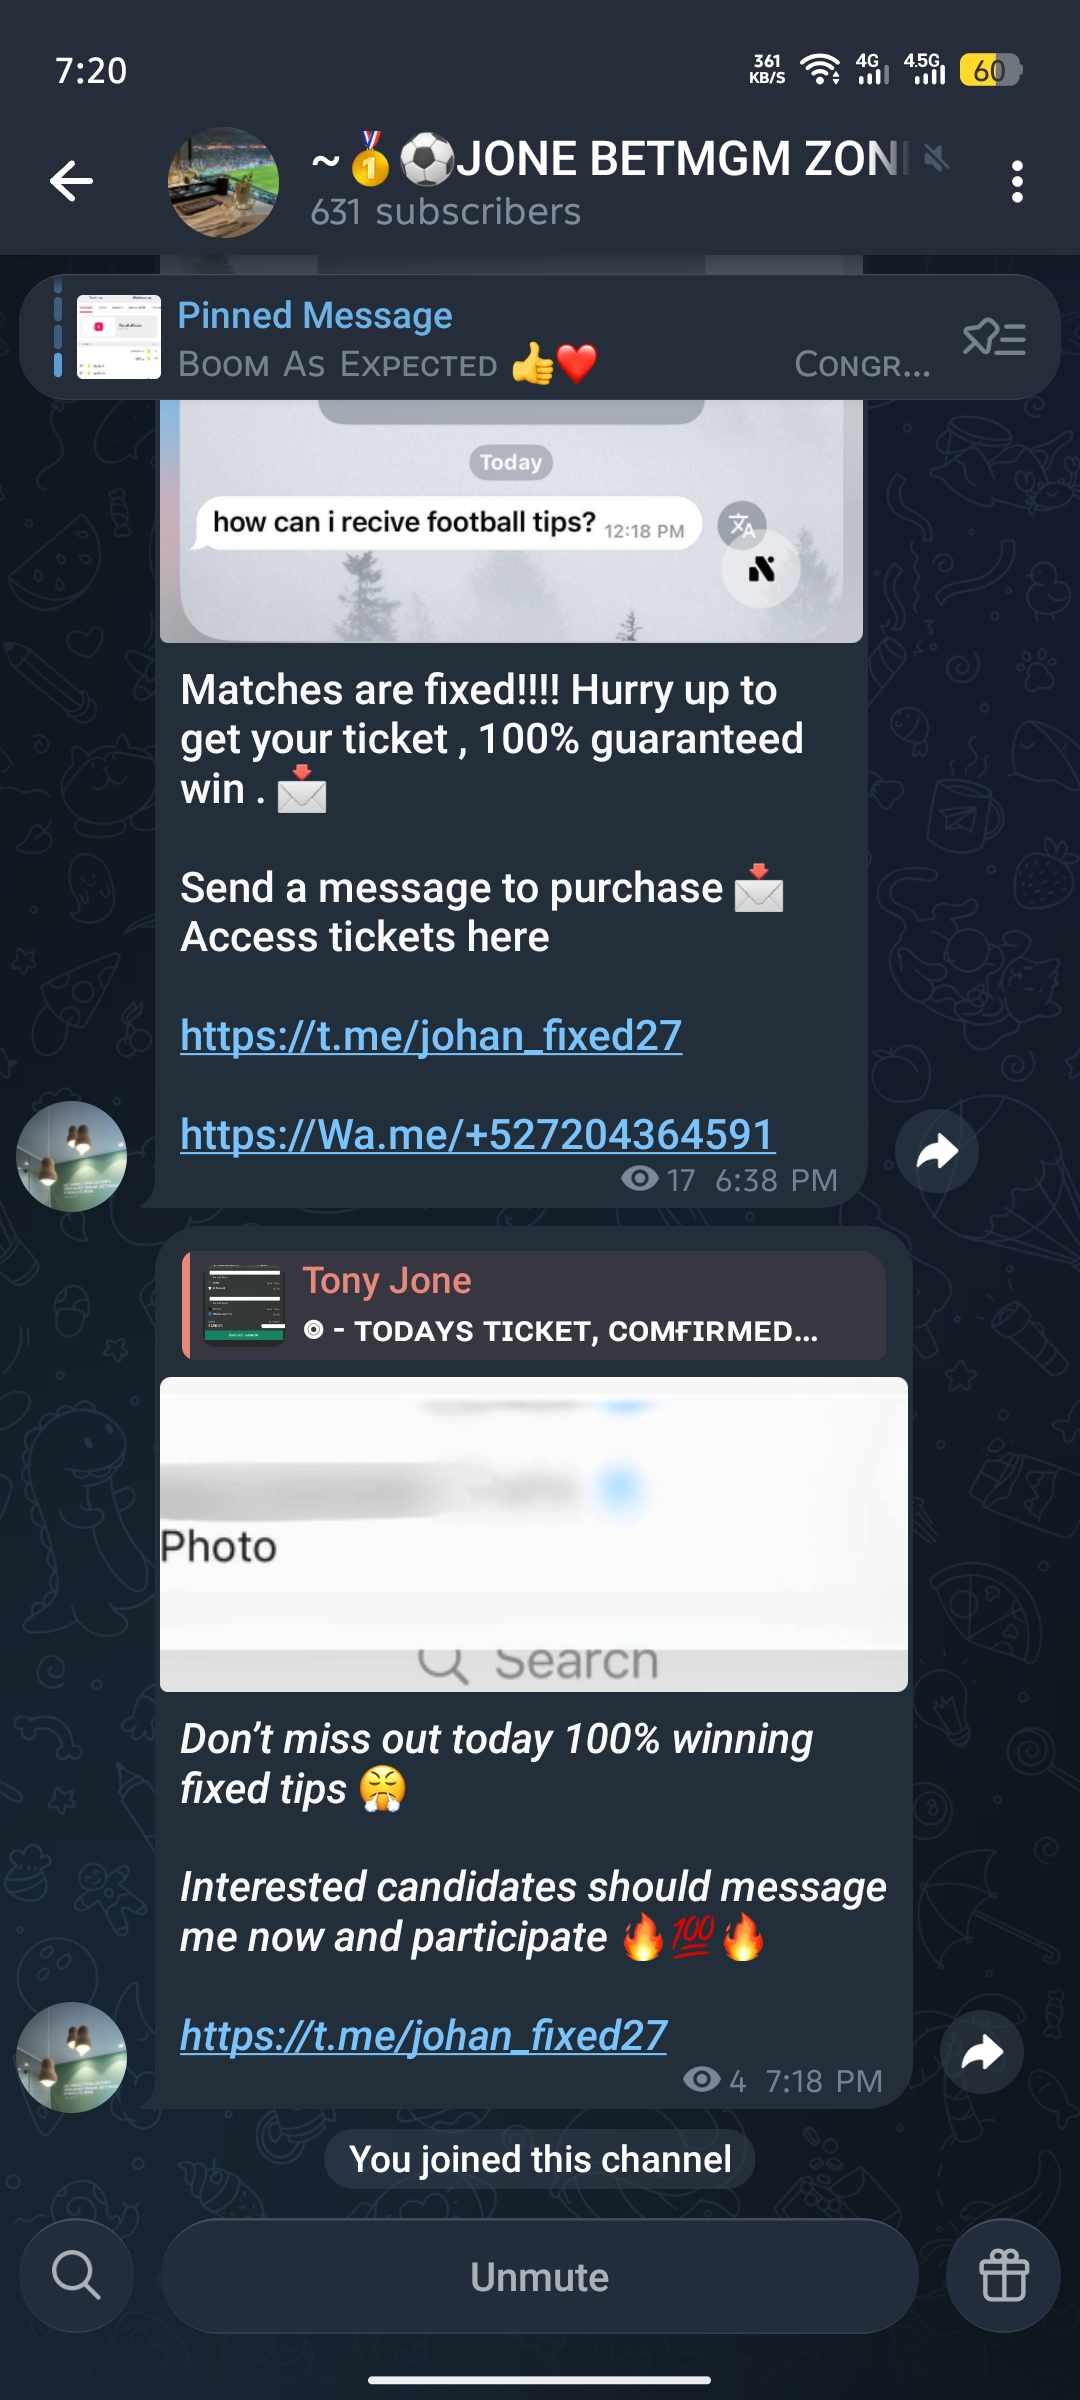
Task: Unmute the channel
Action: [540, 2277]
